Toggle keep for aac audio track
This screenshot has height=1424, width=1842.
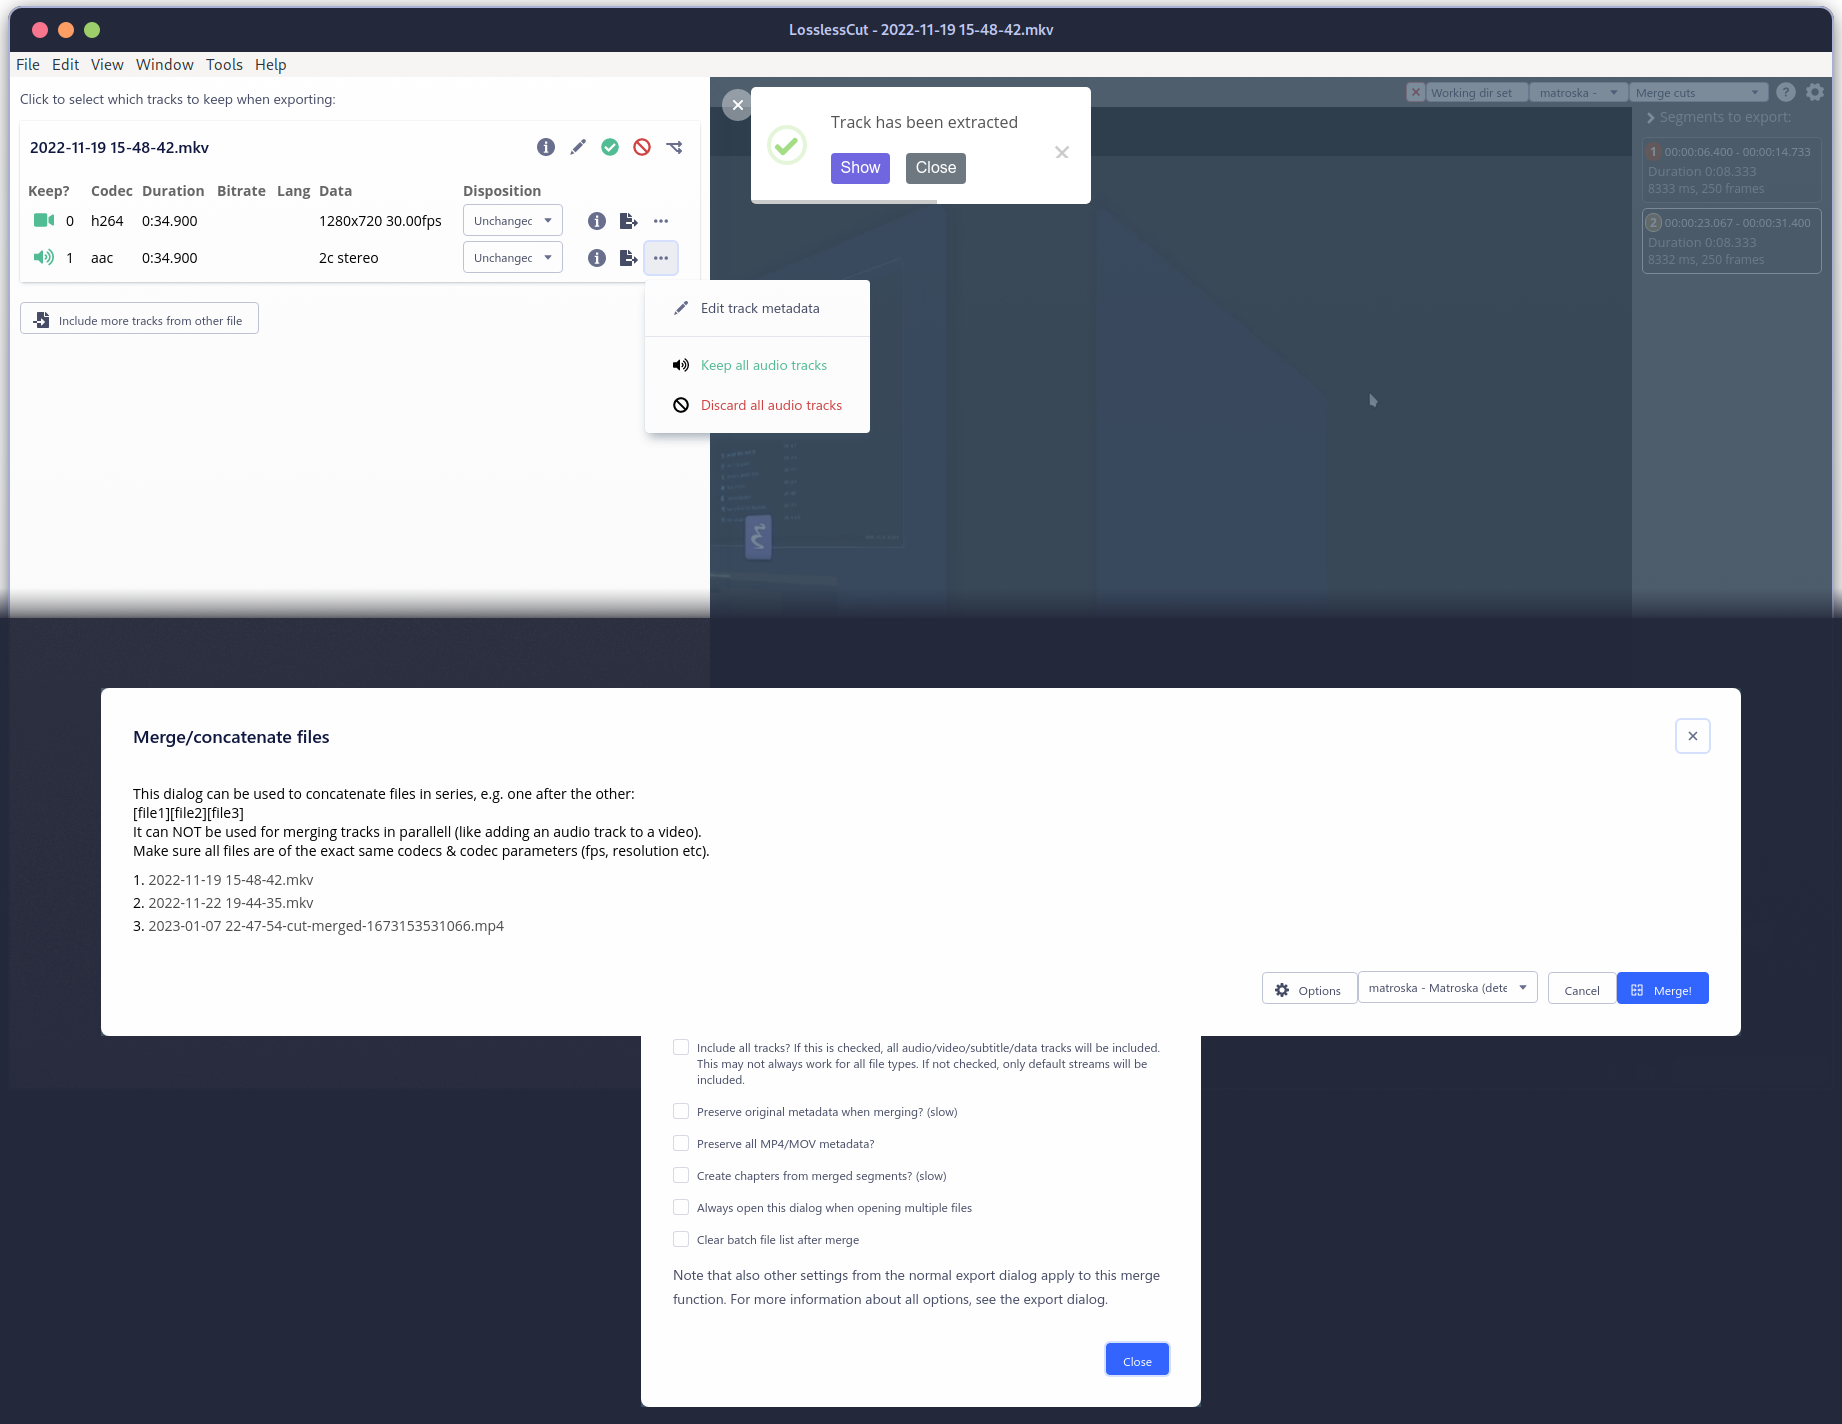44,257
